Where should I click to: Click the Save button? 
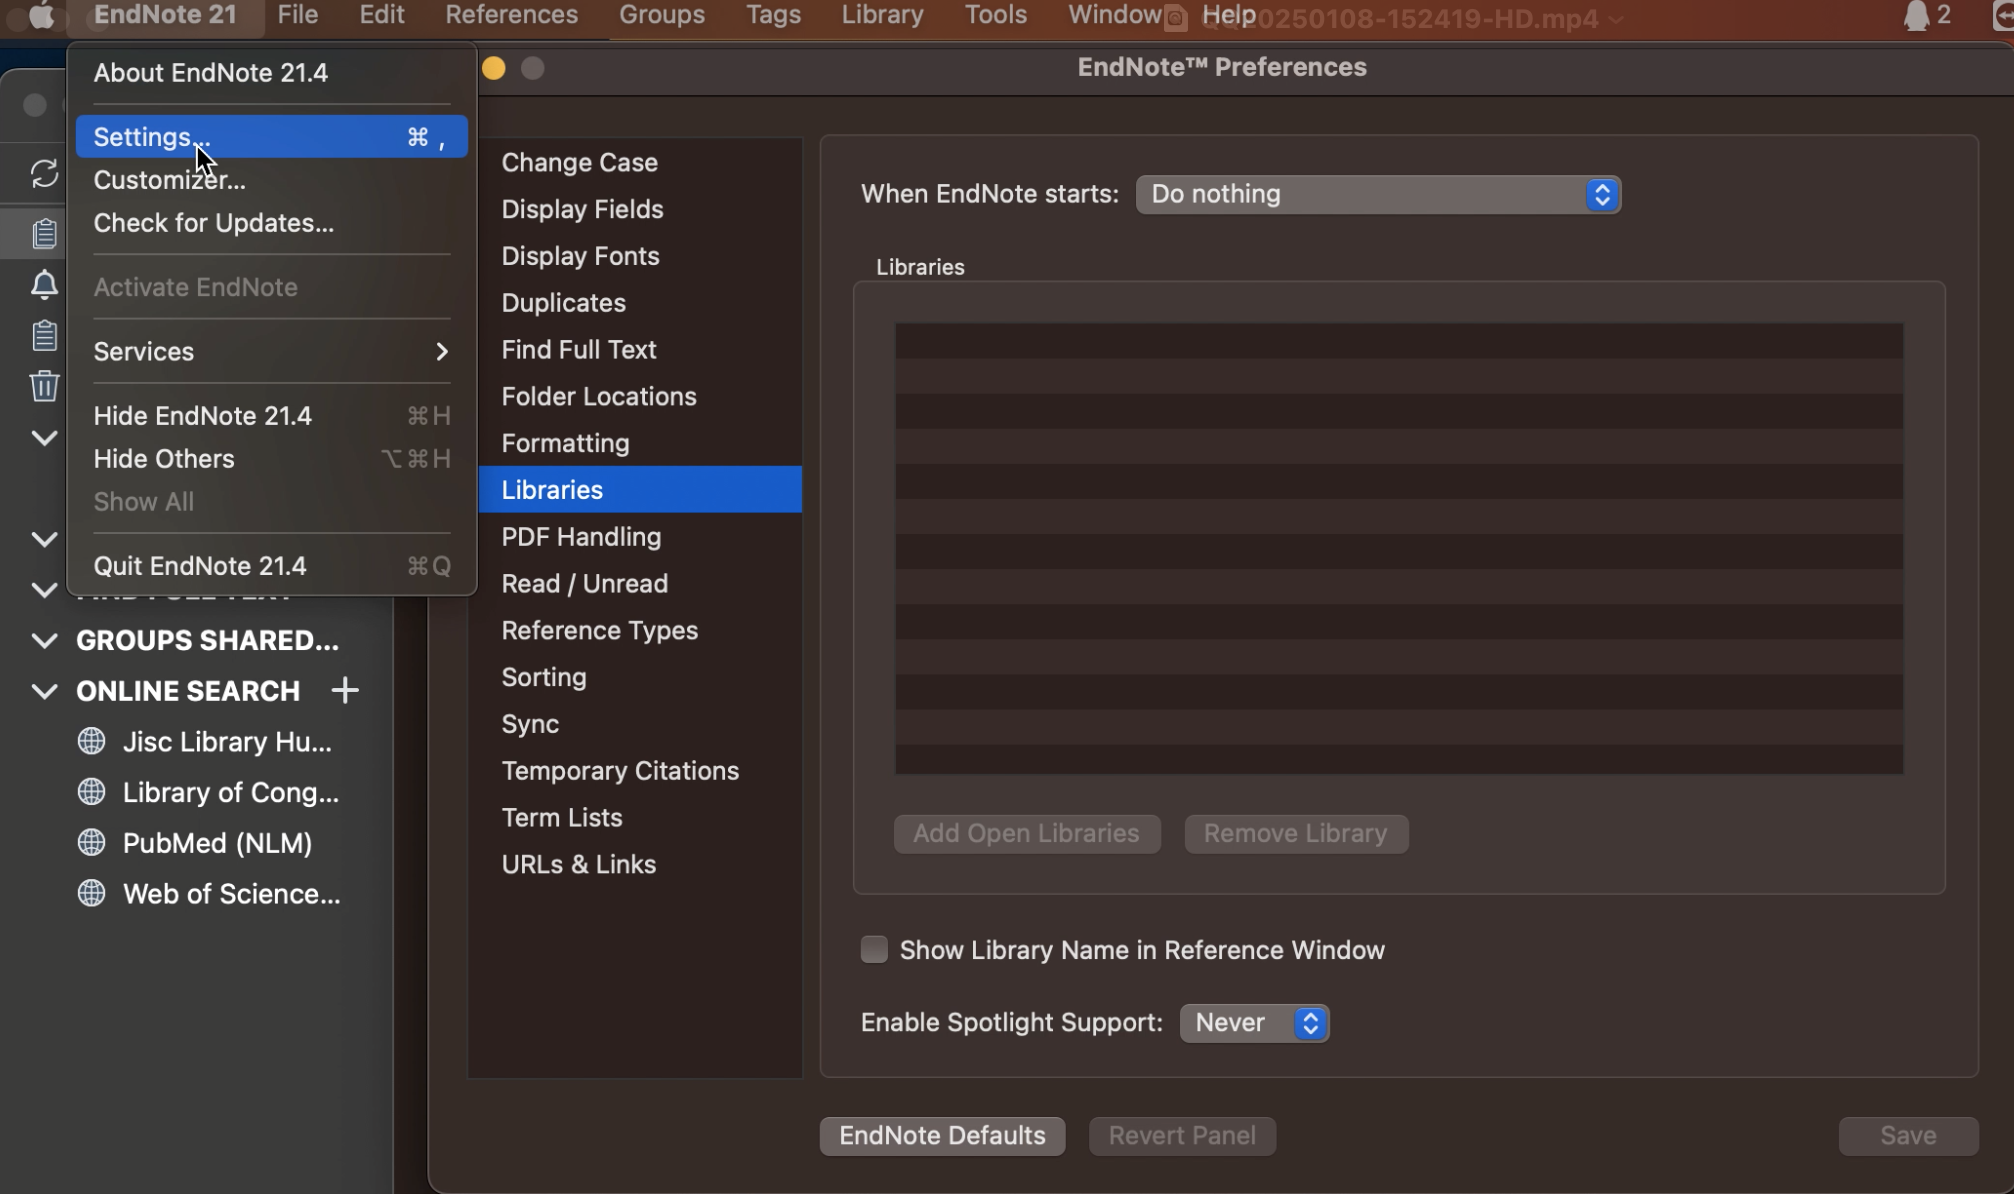tap(1908, 1136)
